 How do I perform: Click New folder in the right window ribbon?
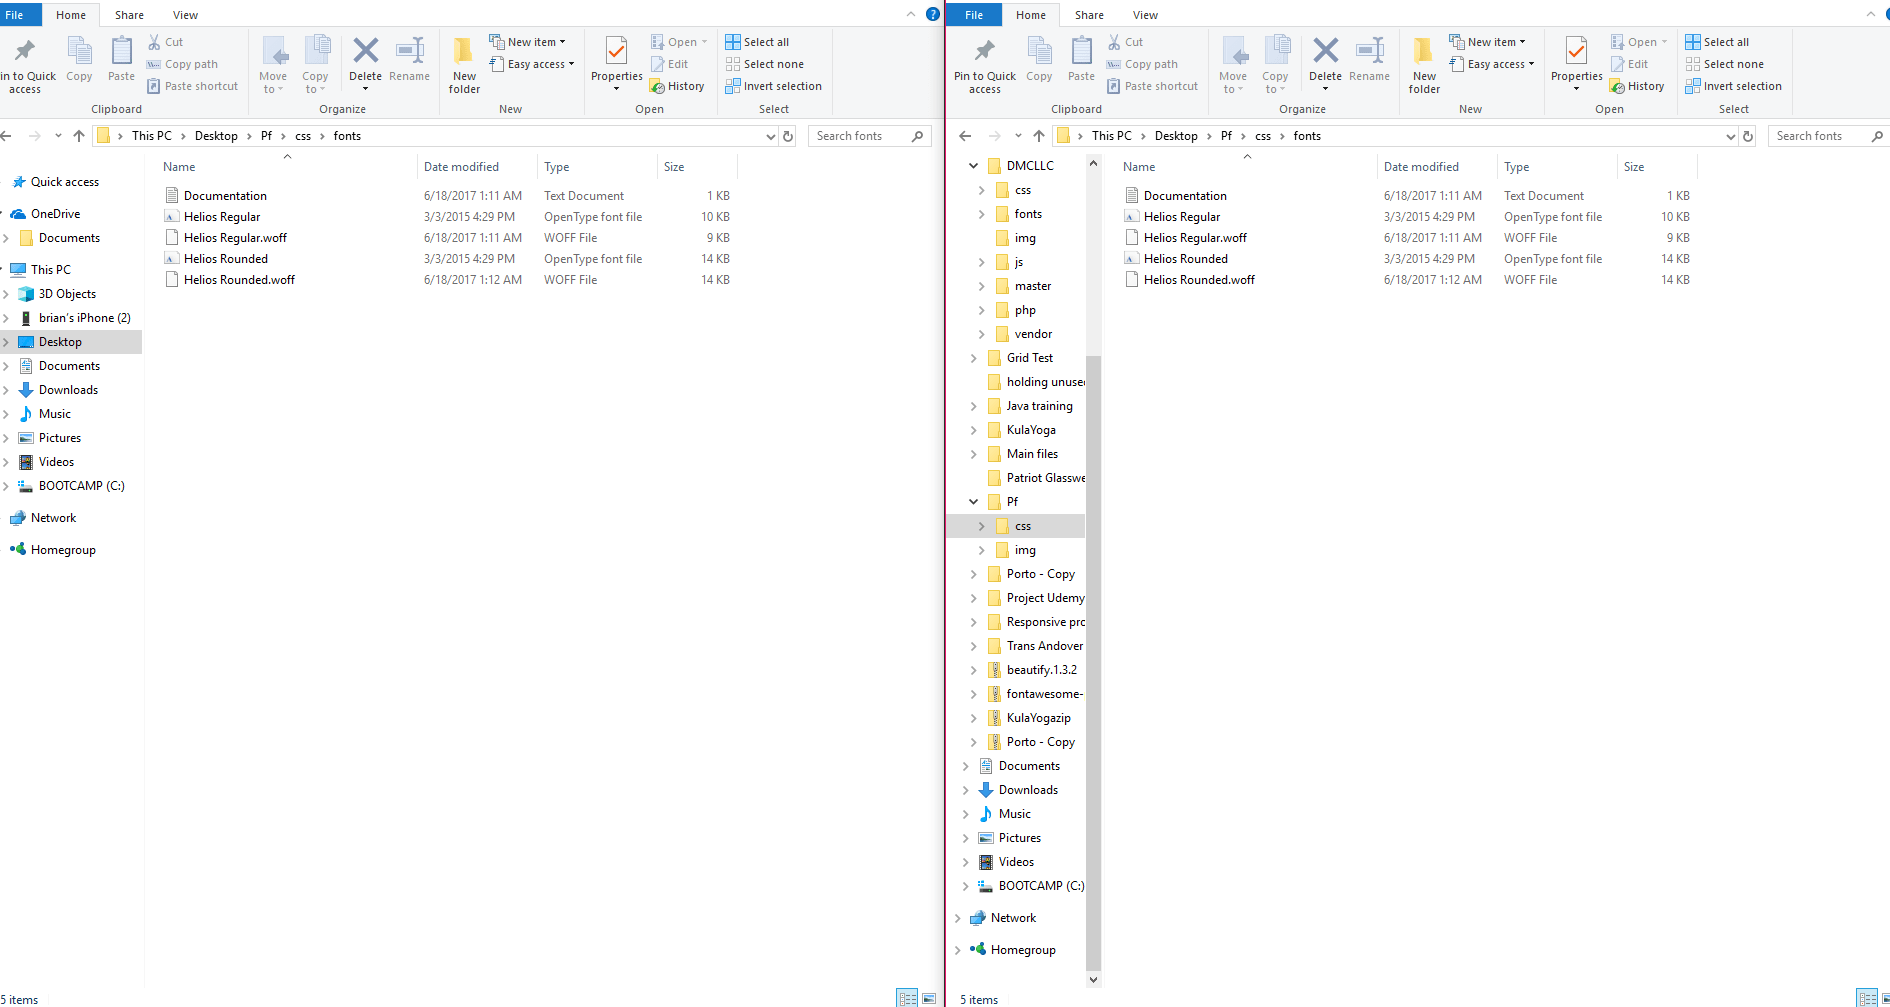[x=1425, y=65]
